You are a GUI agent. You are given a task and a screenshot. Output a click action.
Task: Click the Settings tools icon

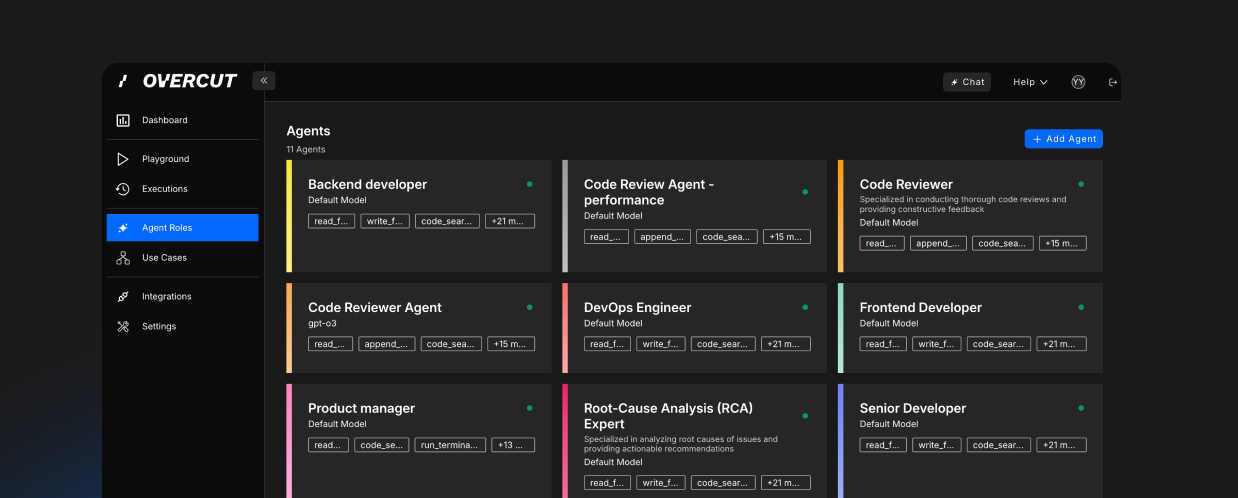(123, 326)
